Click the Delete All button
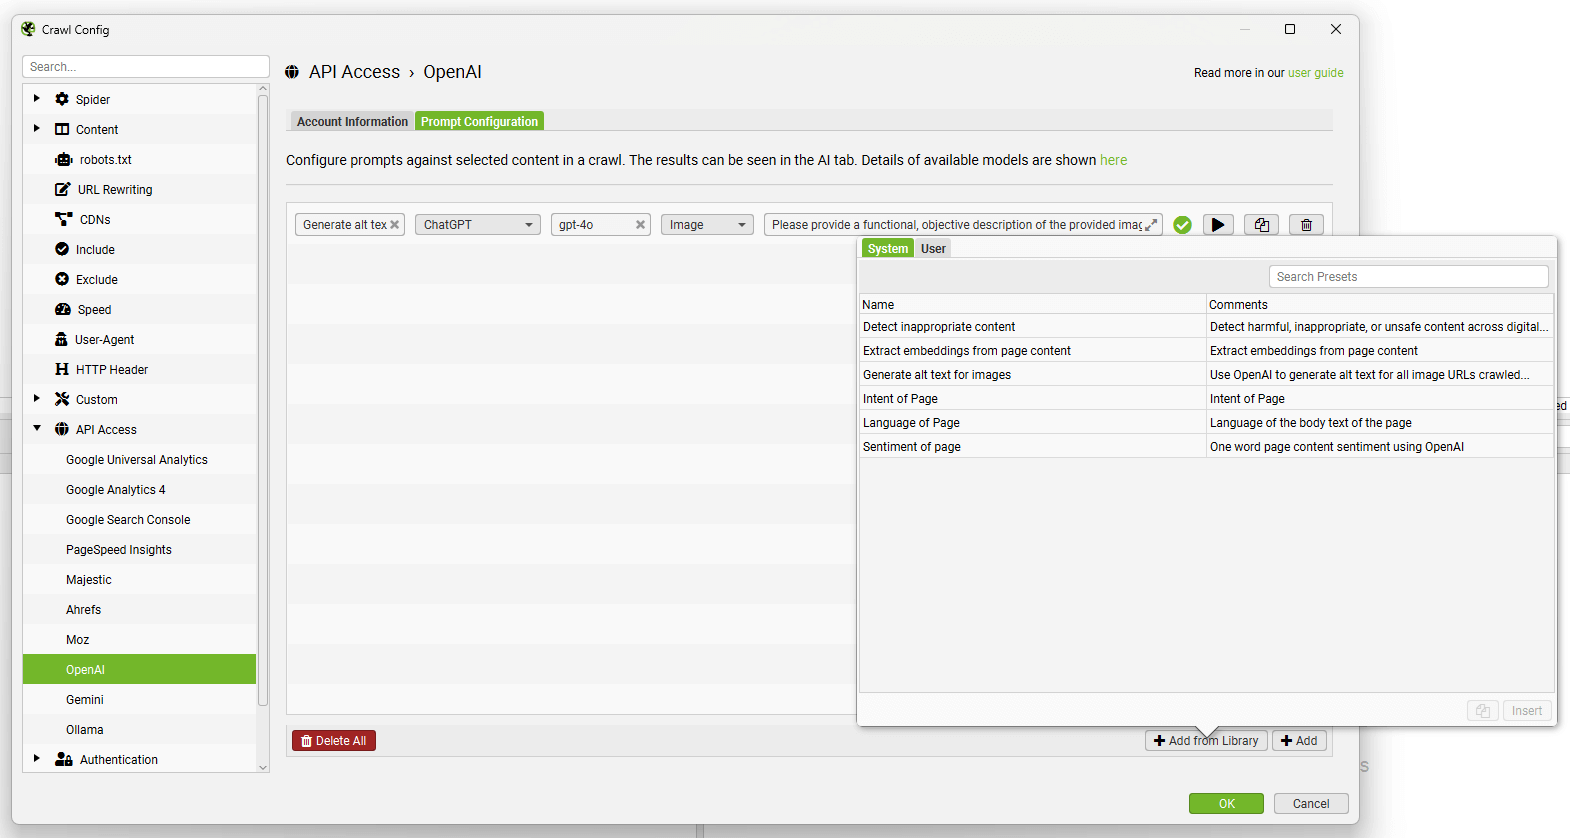This screenshot has width=1570, height=838. click(x=334, y=741)
